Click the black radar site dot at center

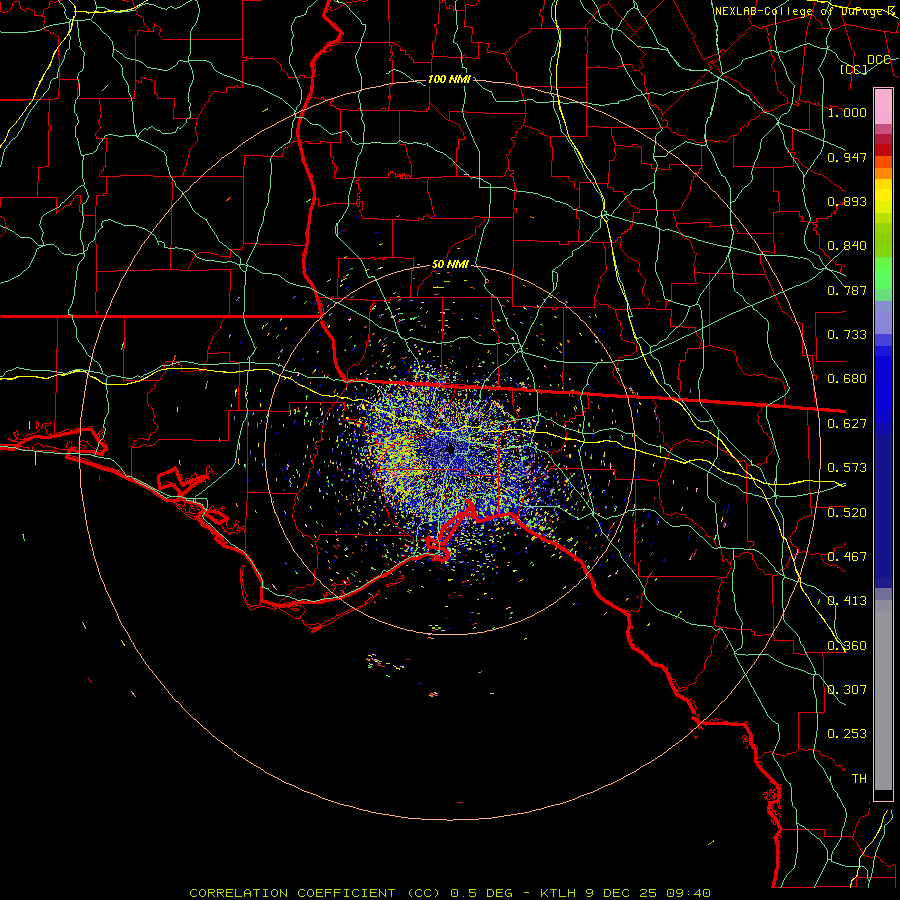click(x=451, y=448)
